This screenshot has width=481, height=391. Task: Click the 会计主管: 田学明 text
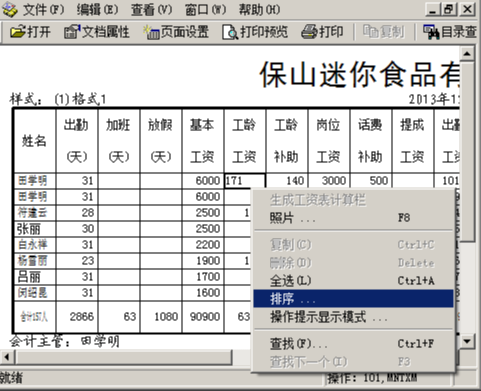click(x=64, y=341)
